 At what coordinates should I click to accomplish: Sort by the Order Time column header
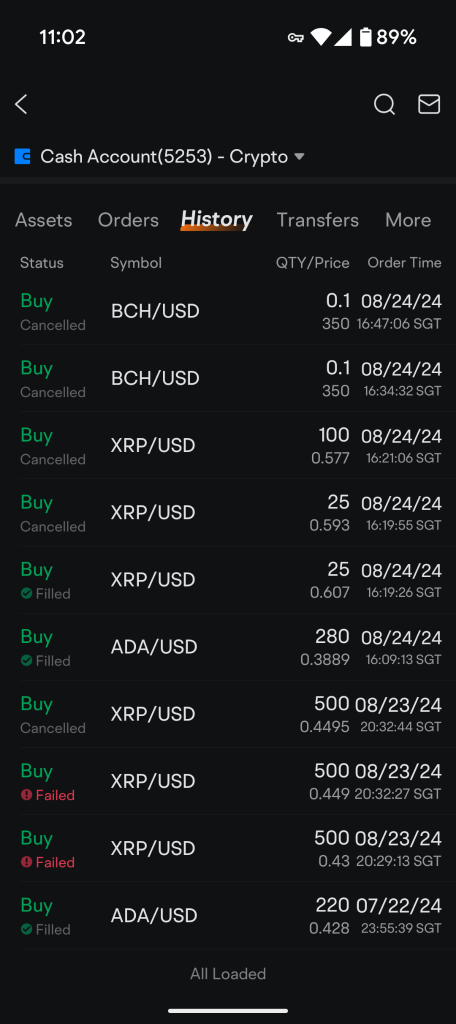click(404, 263)
